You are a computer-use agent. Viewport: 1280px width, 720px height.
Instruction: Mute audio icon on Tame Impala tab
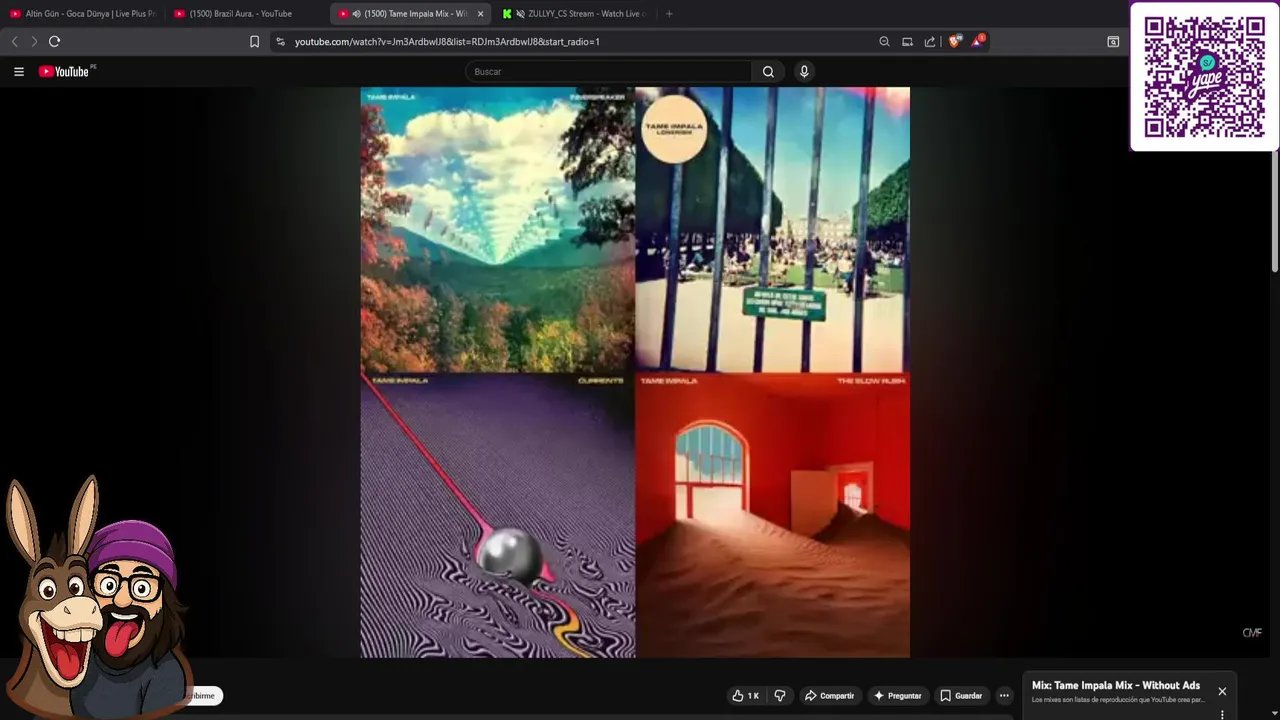357,14
